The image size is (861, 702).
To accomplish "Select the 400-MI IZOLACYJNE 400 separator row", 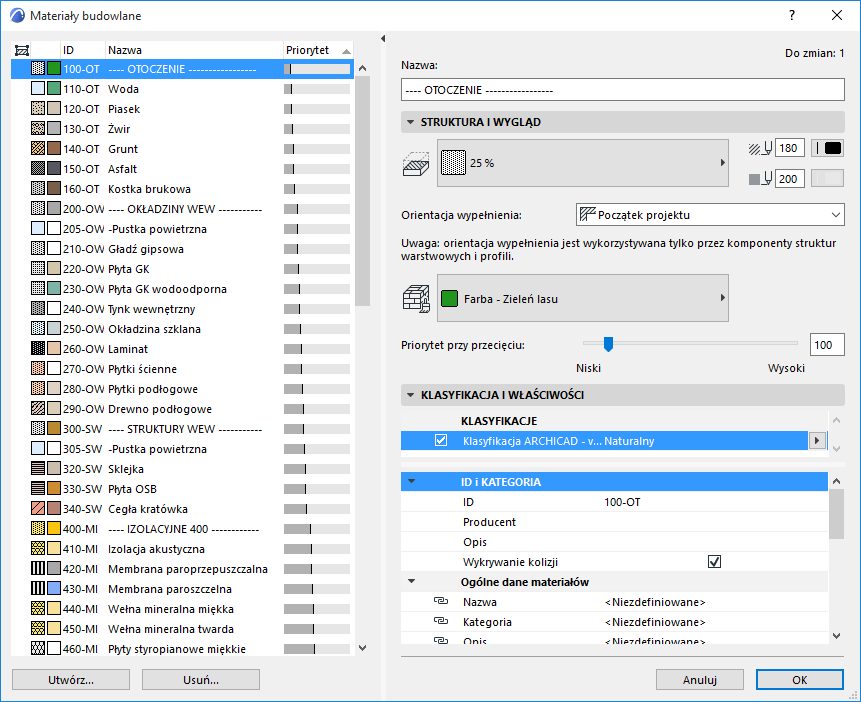I will tap(182, 529).
